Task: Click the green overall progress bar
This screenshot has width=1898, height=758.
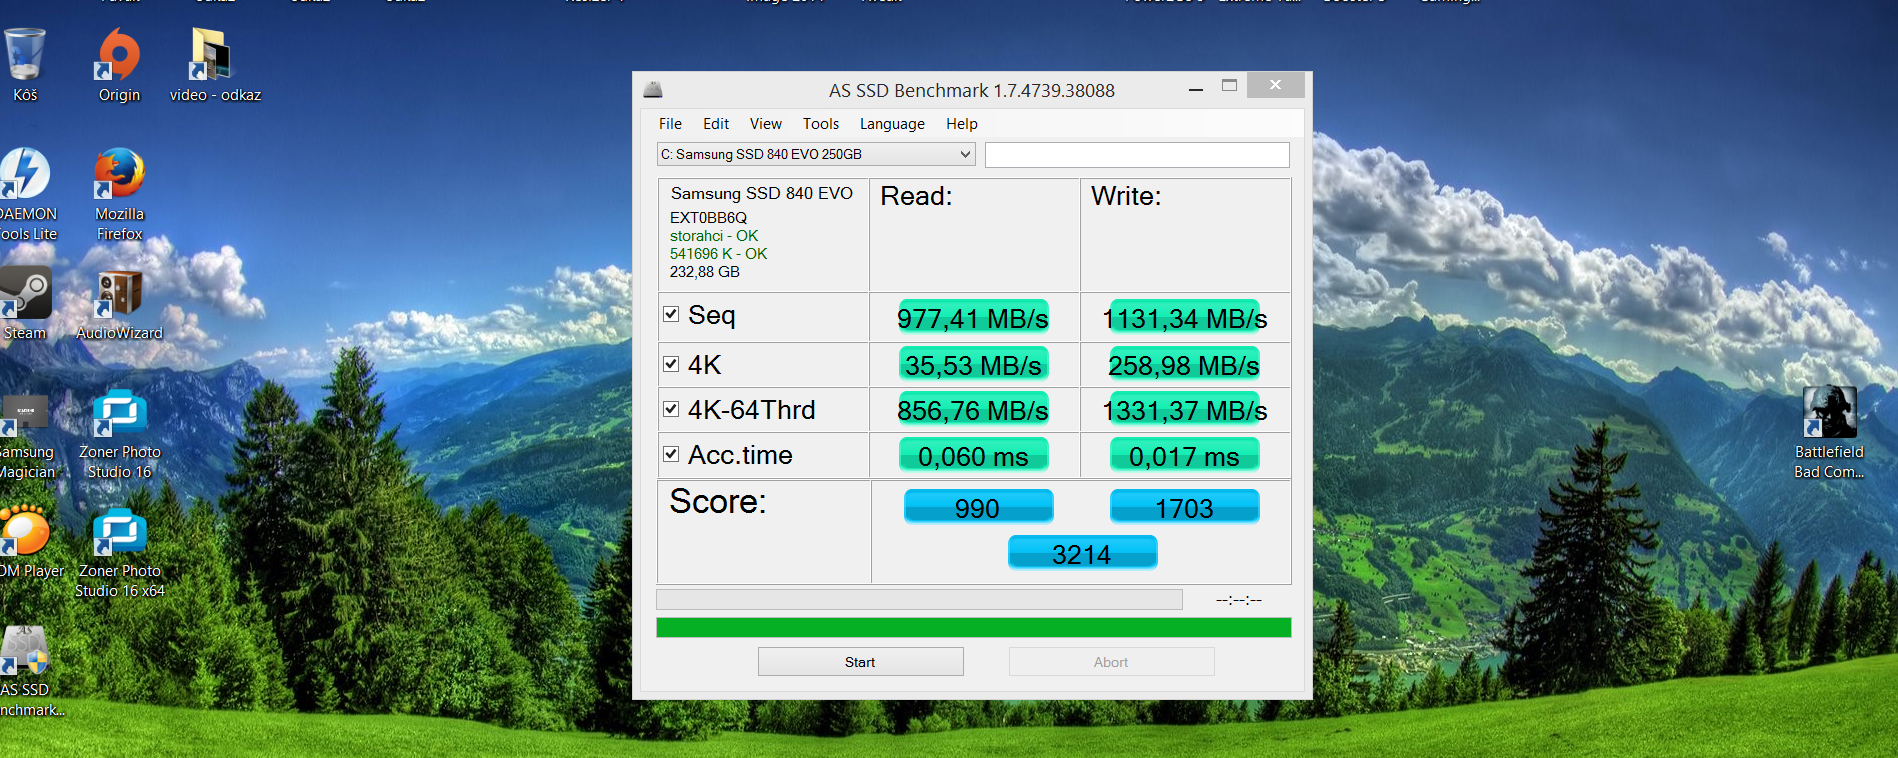Action: pos(973,627)
